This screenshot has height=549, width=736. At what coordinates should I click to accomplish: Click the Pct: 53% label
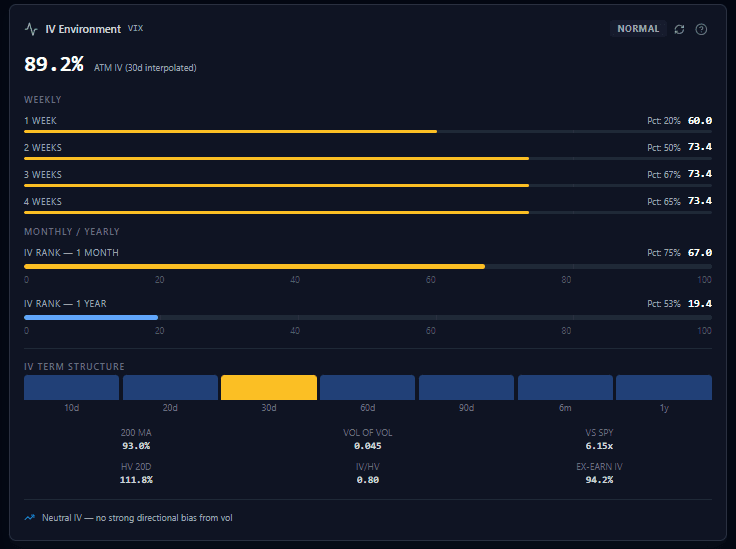click(x=664, y=304)
